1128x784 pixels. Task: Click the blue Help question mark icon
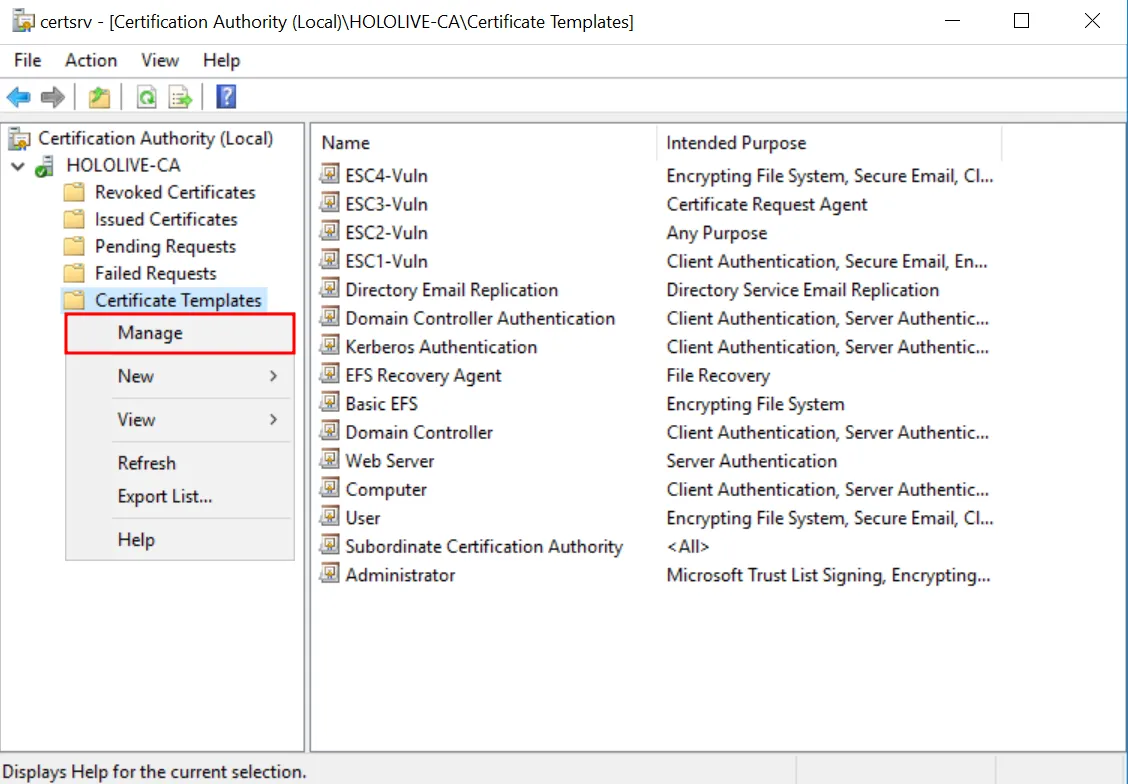tap(226, 96)
